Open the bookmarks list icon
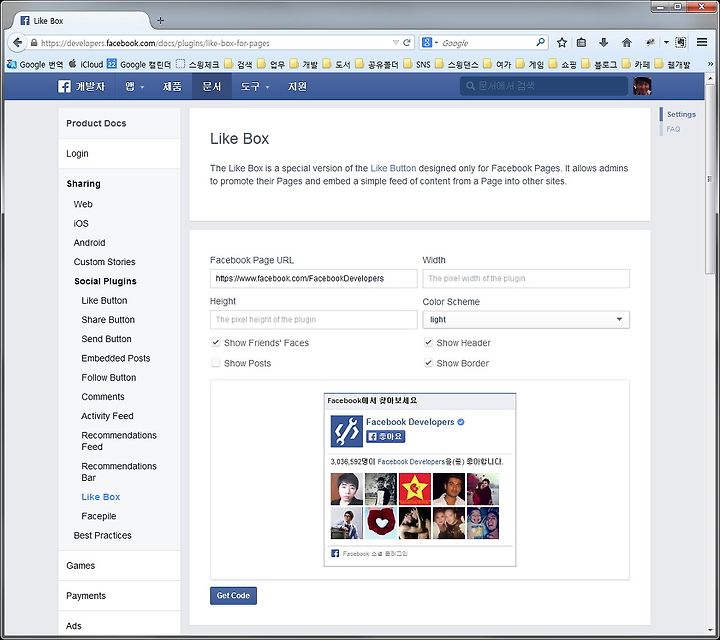The height and width of the screenshot is (640, 720). (581, 43)
